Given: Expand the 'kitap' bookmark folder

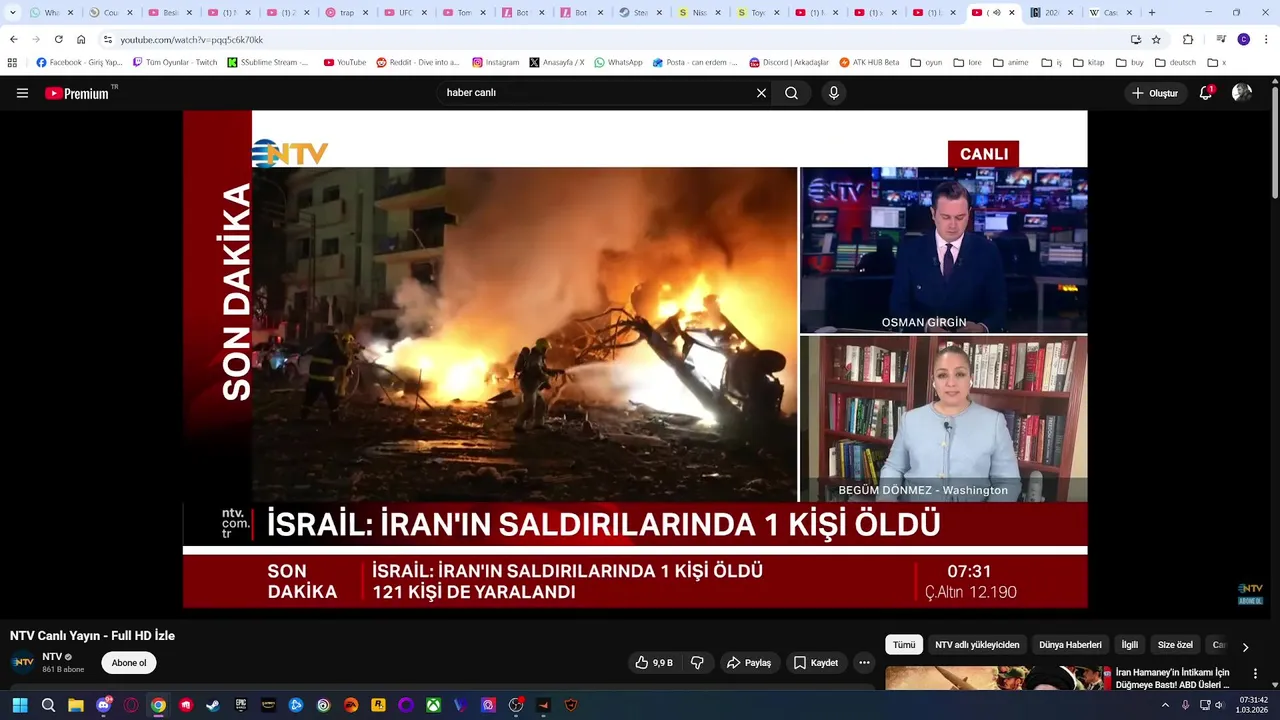Looking at the screenshot, I should 1088,62.
